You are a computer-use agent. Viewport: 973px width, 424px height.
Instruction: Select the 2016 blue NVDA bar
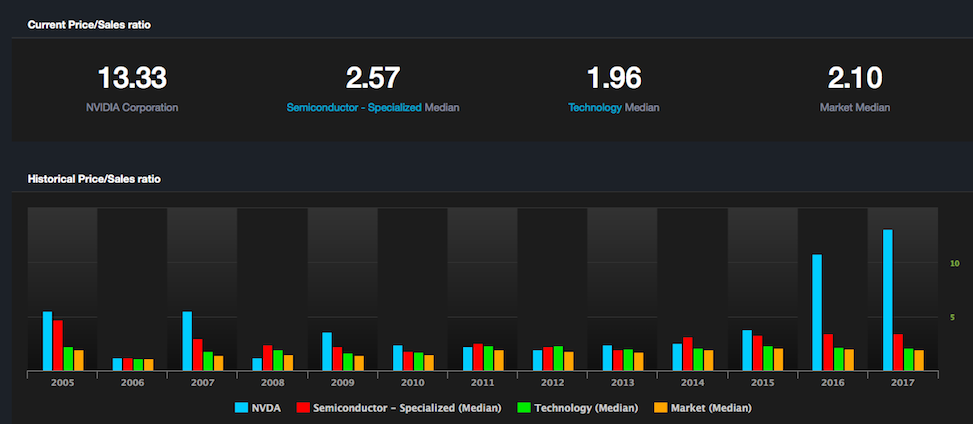click(x=817, y=312)
